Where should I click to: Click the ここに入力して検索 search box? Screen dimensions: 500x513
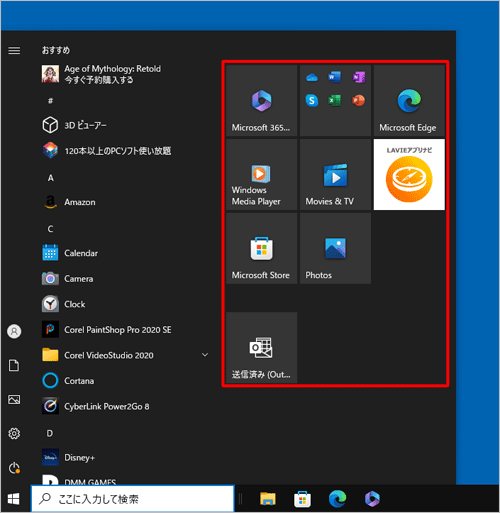pos(133,499)
